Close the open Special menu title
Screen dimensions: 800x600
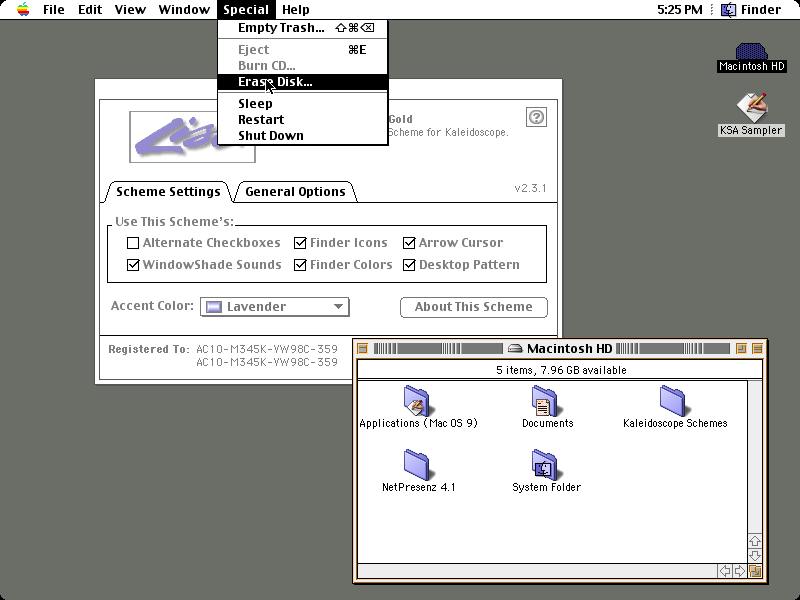pos(246,10)
